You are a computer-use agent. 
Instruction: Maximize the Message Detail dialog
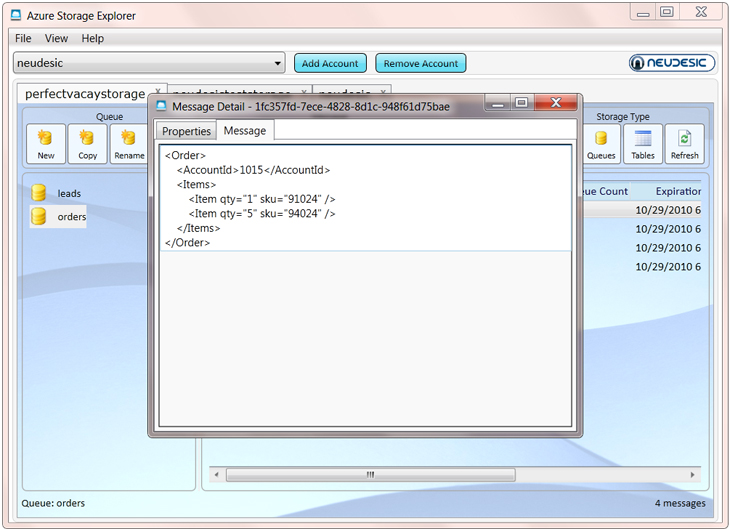522,102
